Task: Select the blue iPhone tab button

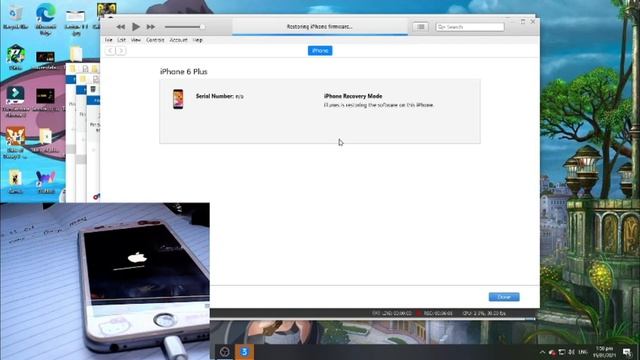Action: click(320, 51)
